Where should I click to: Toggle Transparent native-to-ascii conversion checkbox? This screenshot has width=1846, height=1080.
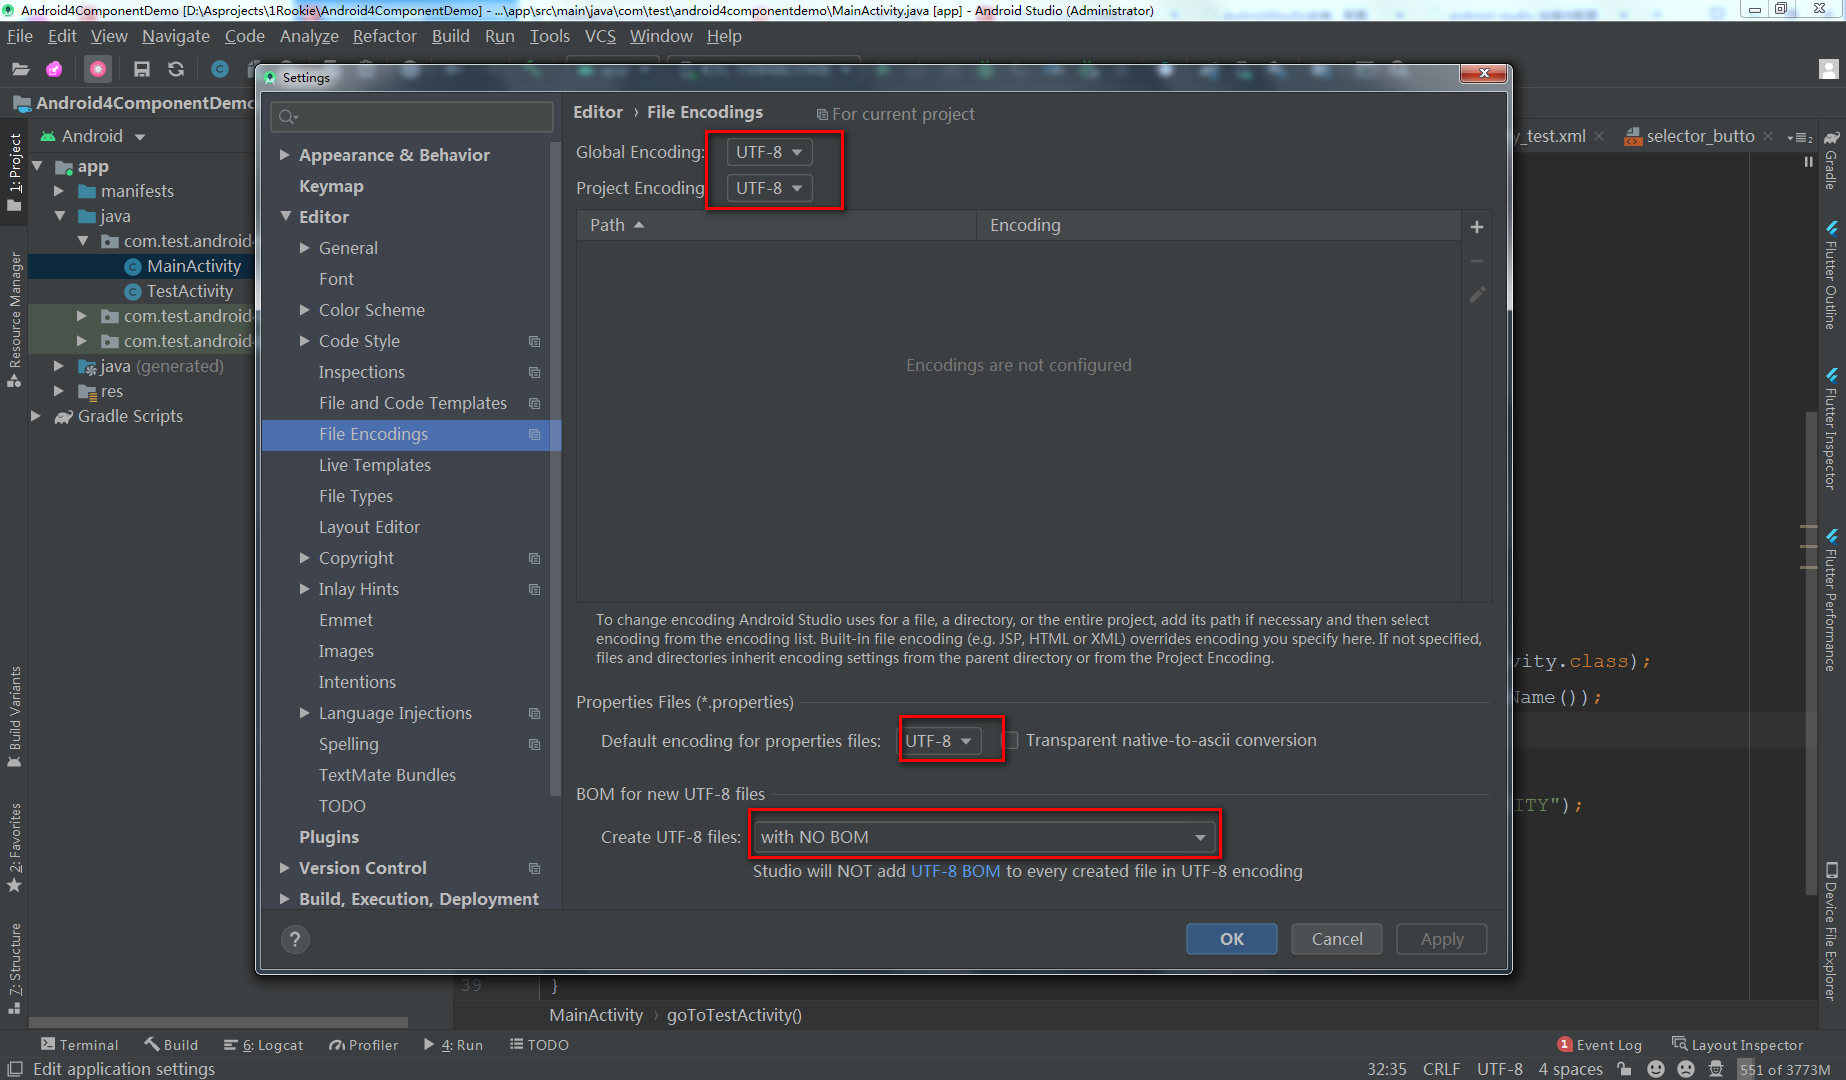[1011, 741]
